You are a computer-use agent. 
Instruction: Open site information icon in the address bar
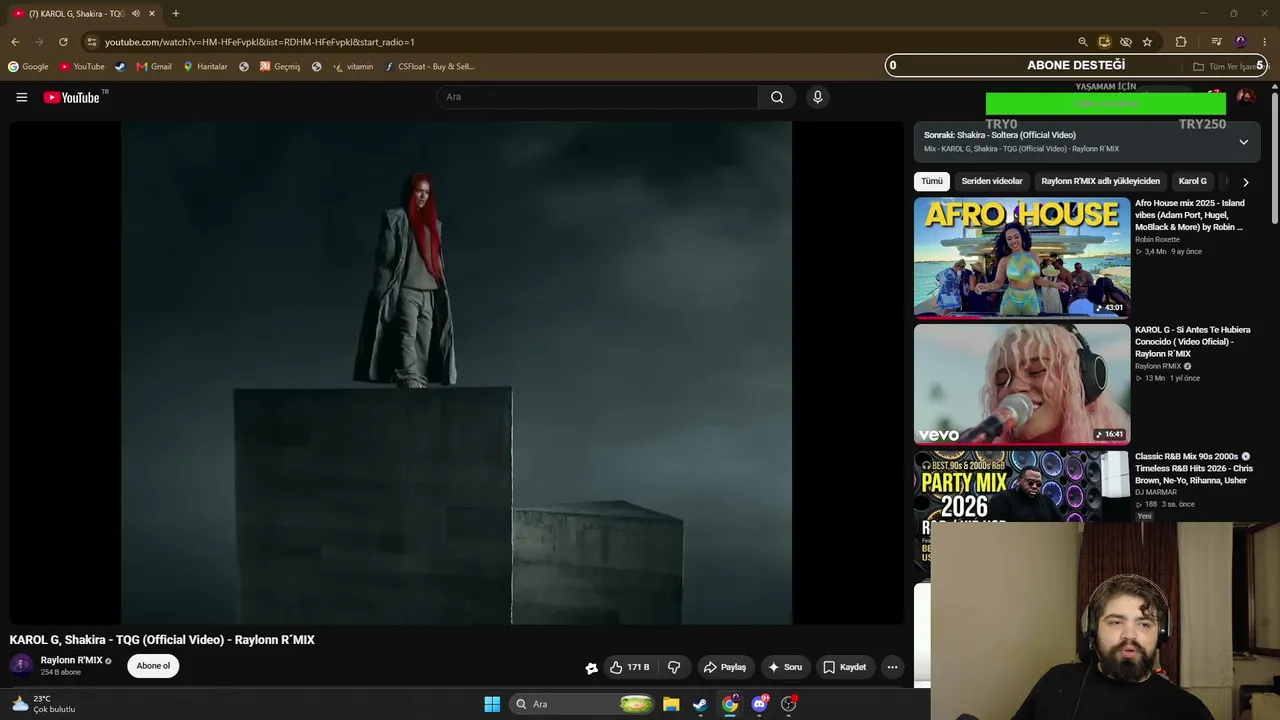point(92,42)
